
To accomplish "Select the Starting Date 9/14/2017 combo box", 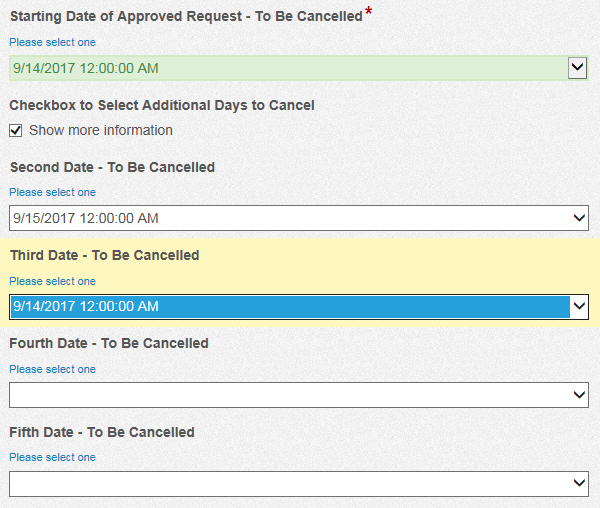I will click(299, 68).
